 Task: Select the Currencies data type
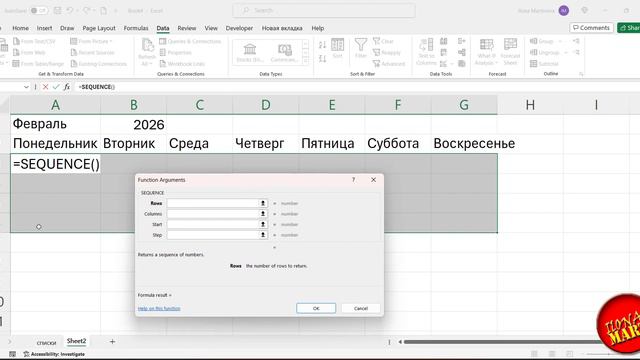[x=284, y=52]
